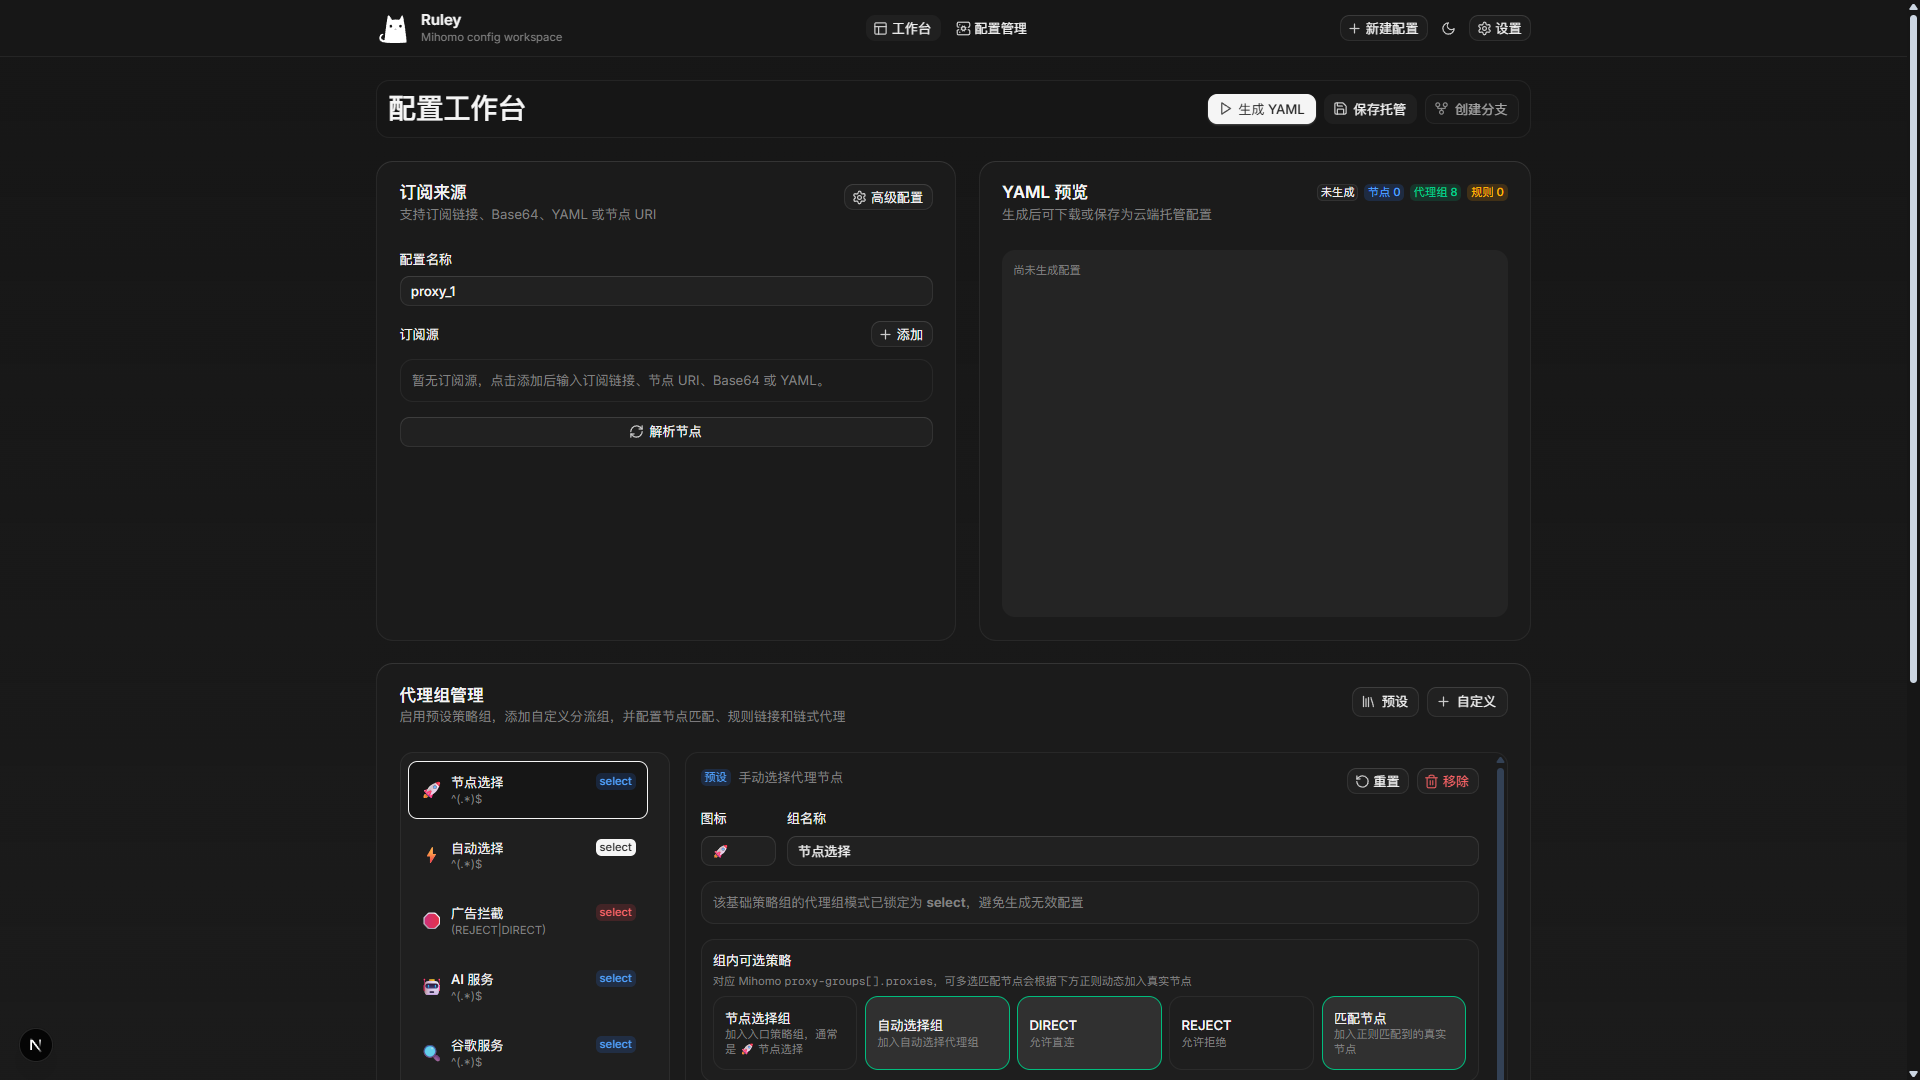Viewport: 1921px width, 1081px height.
Task: Click the subscription empty-state hint box
Action: tap(666, 381)
